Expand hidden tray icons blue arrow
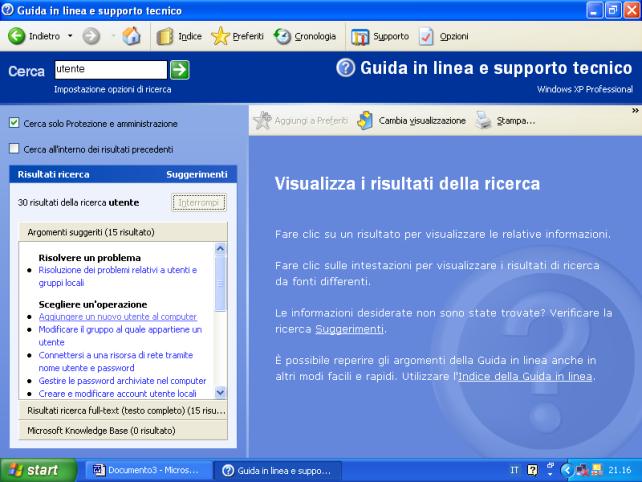 tap(567, 470)
